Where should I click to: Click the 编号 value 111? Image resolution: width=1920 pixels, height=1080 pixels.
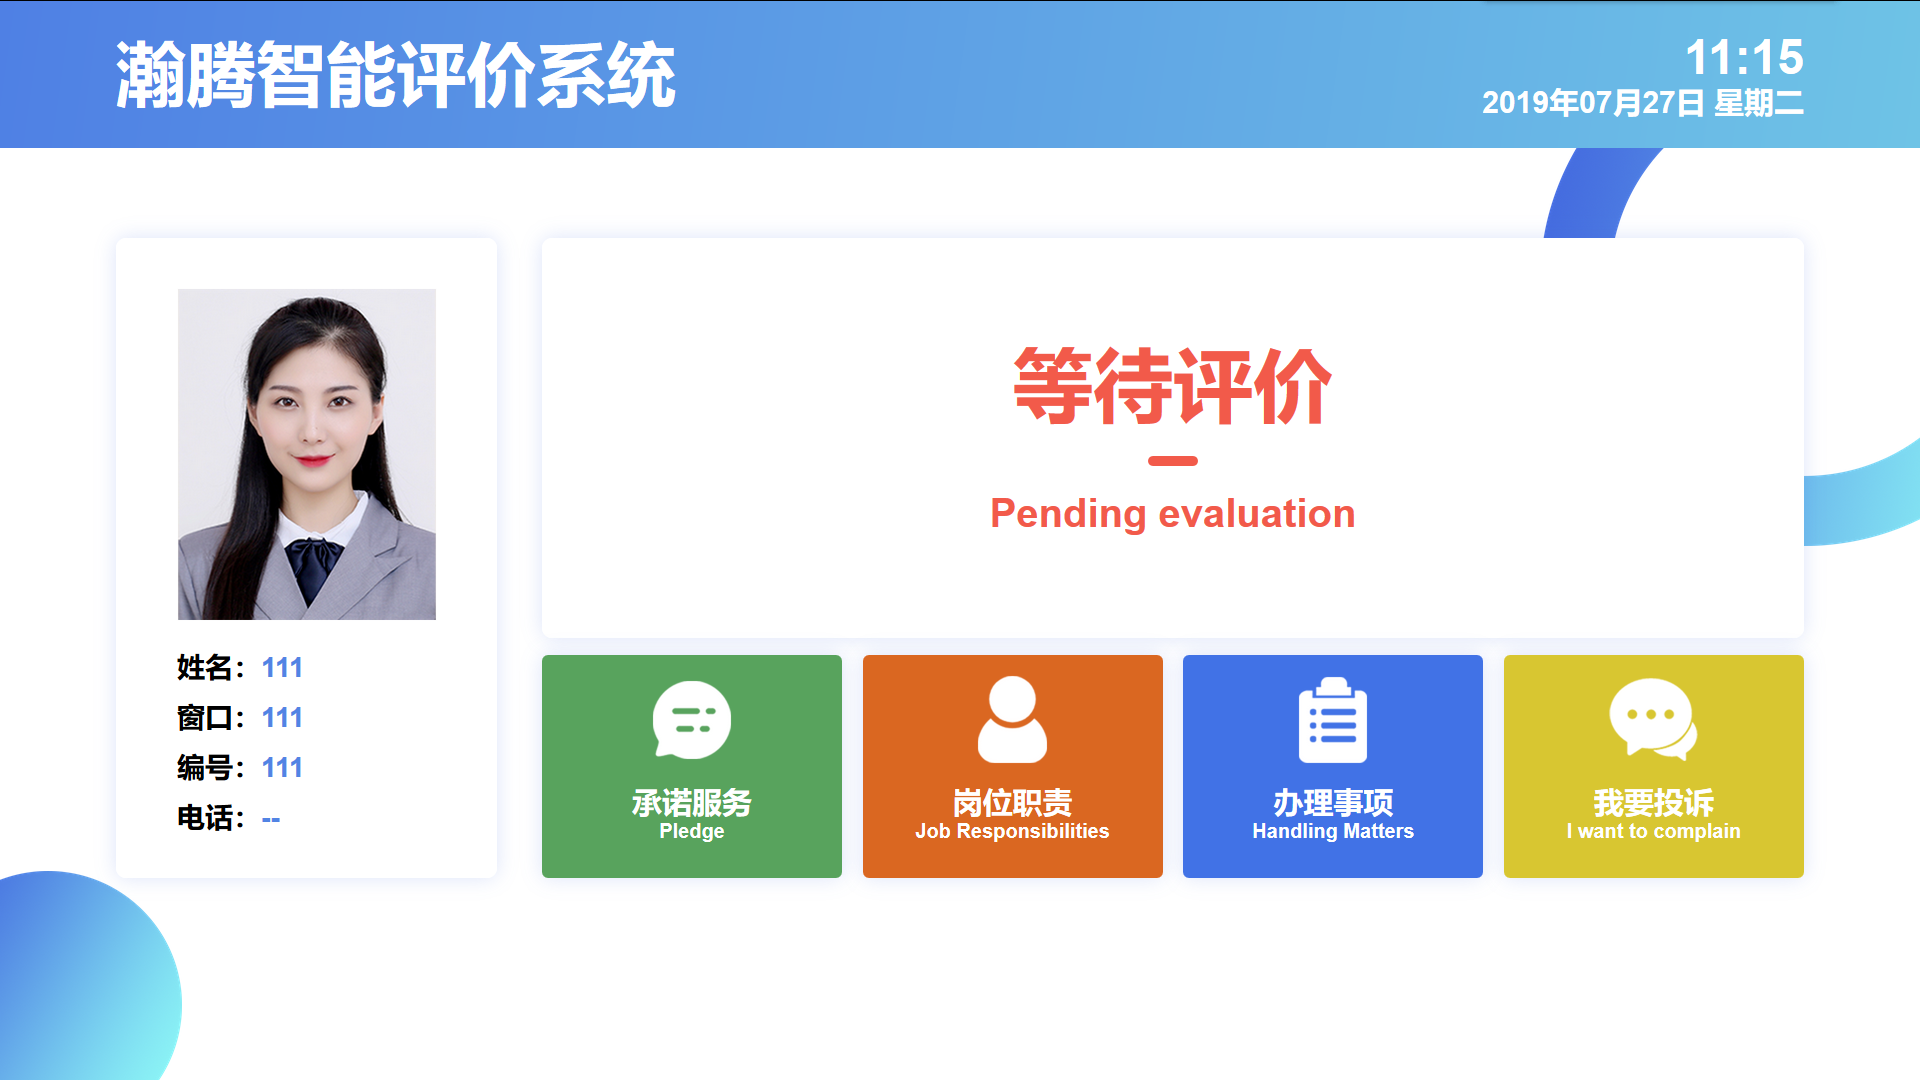(282, 768)
